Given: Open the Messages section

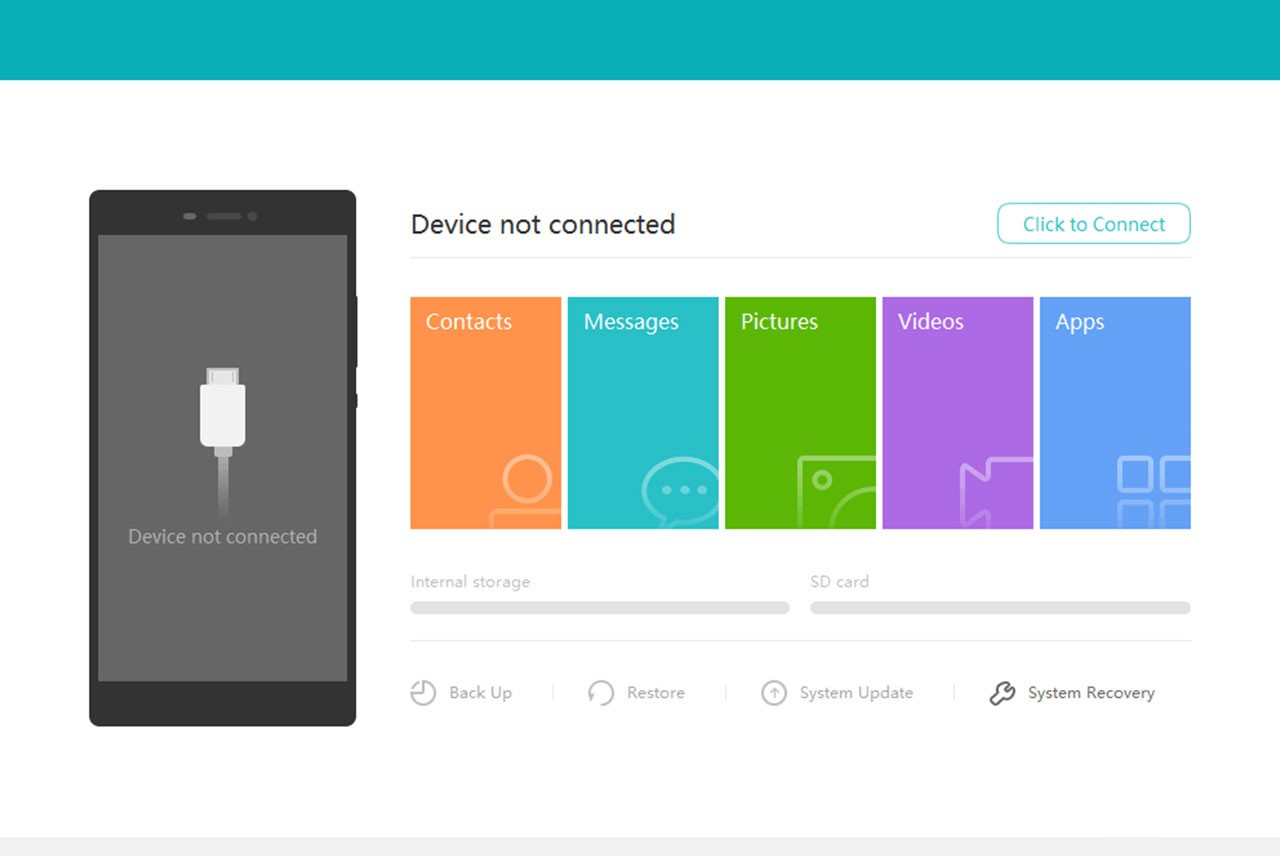Looking at the screenshot, I should click(642, 412).
